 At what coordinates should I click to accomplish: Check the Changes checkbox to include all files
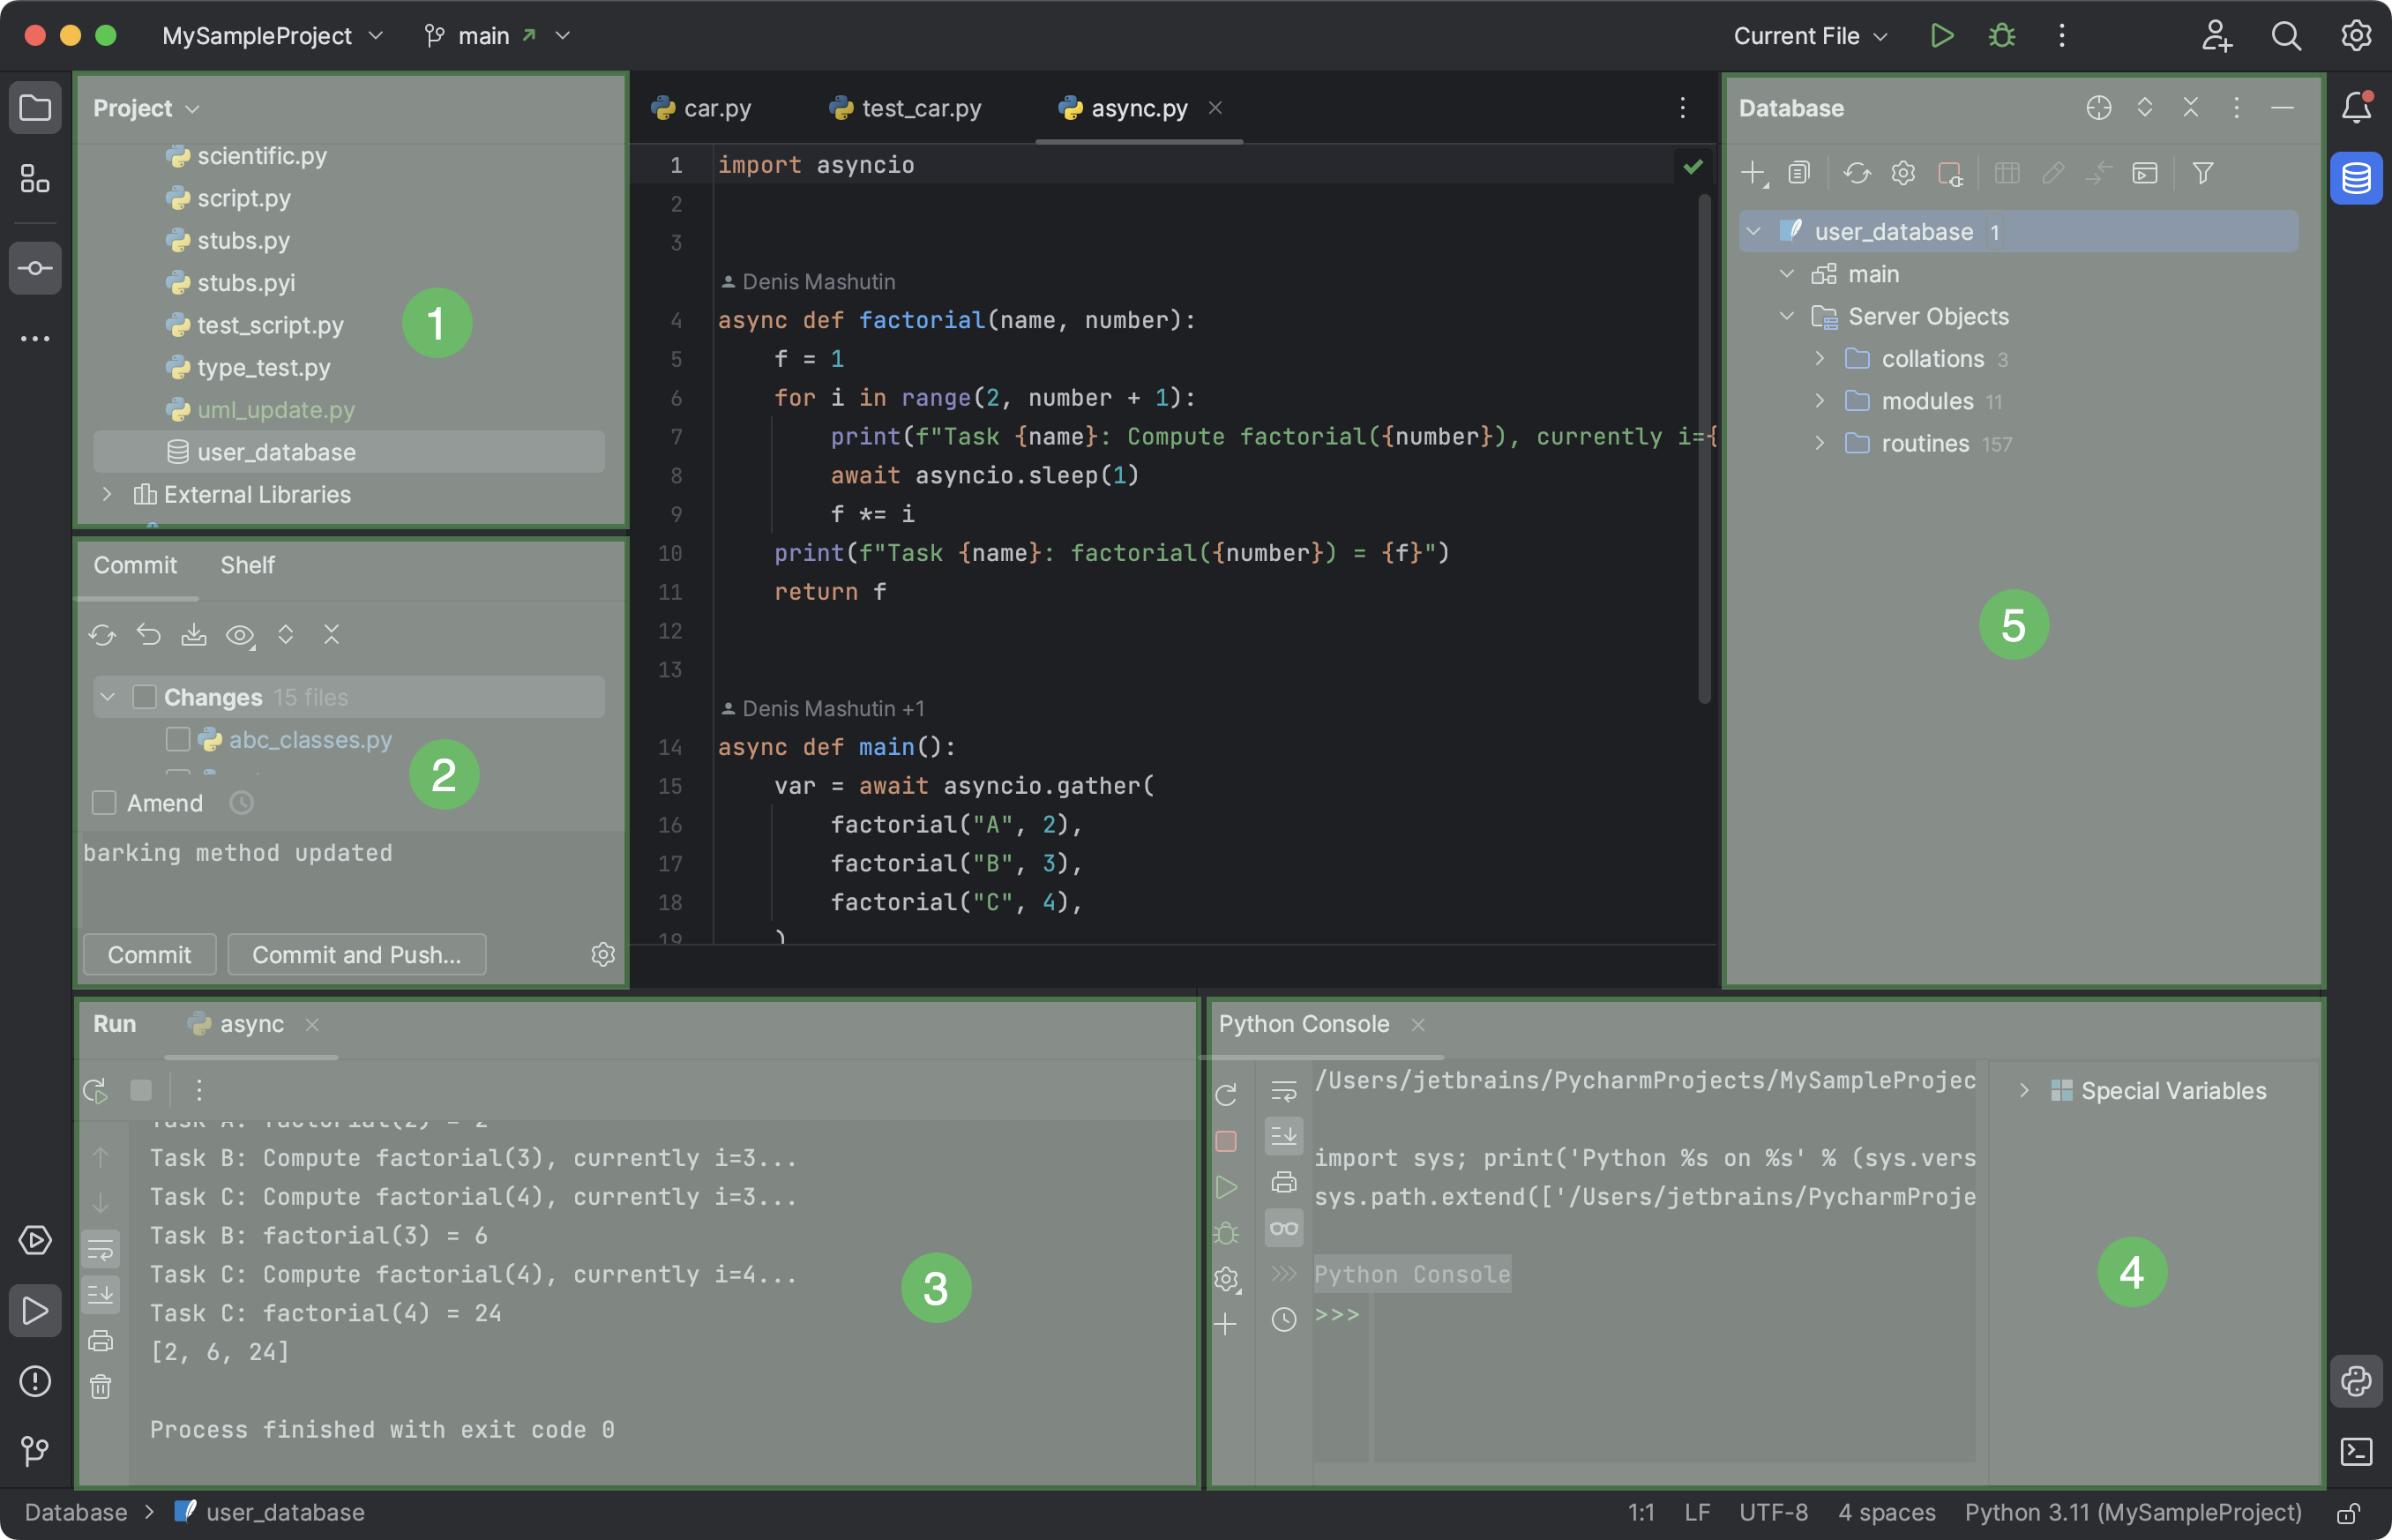tap(145, 696)
